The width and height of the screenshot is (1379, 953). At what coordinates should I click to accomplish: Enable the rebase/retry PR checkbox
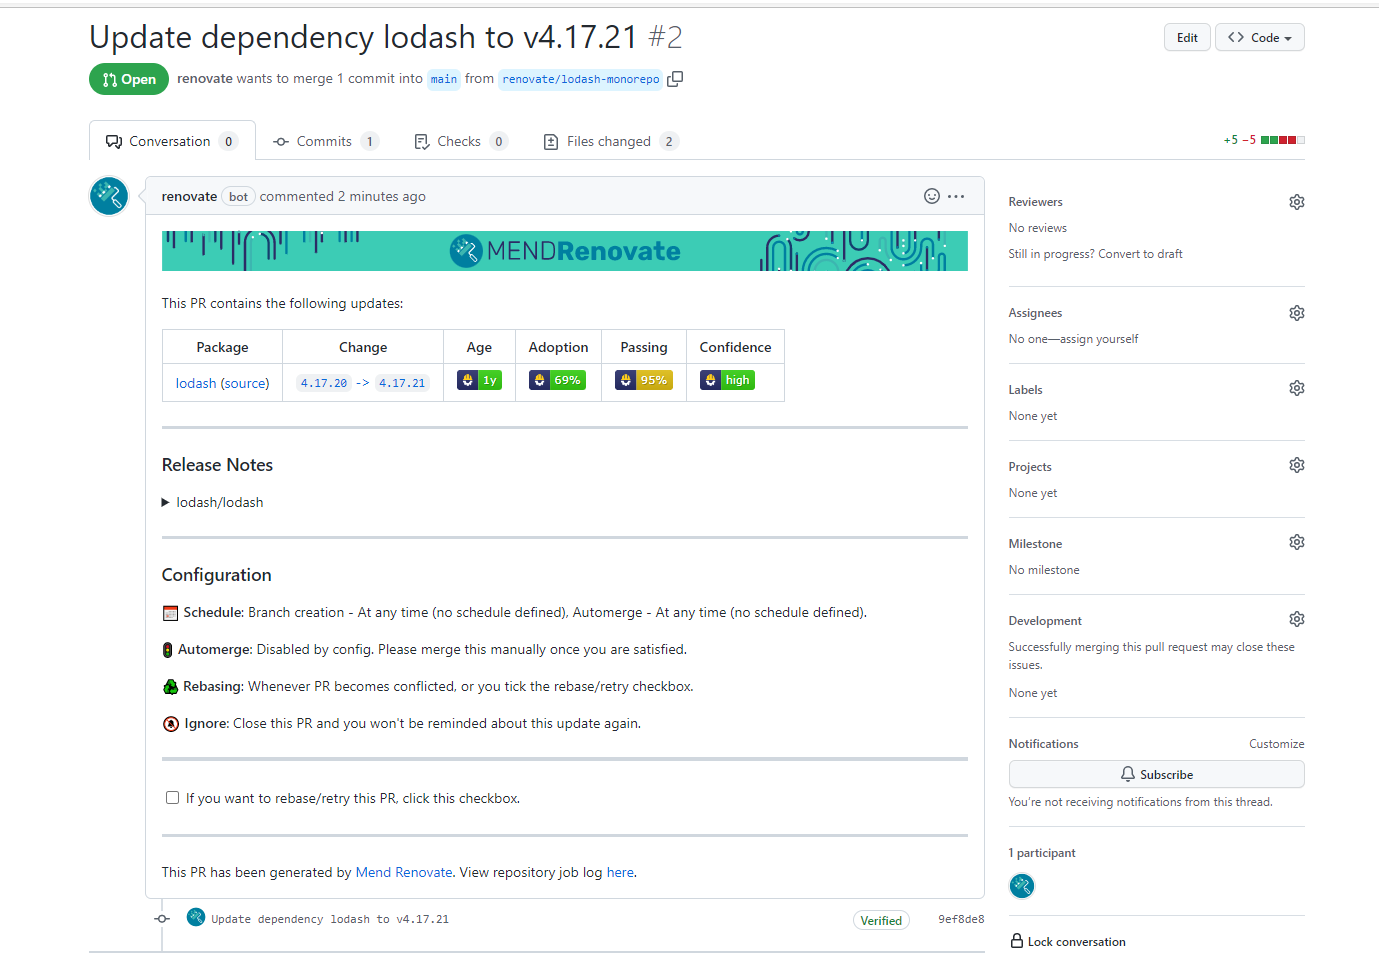coord(172,797)
